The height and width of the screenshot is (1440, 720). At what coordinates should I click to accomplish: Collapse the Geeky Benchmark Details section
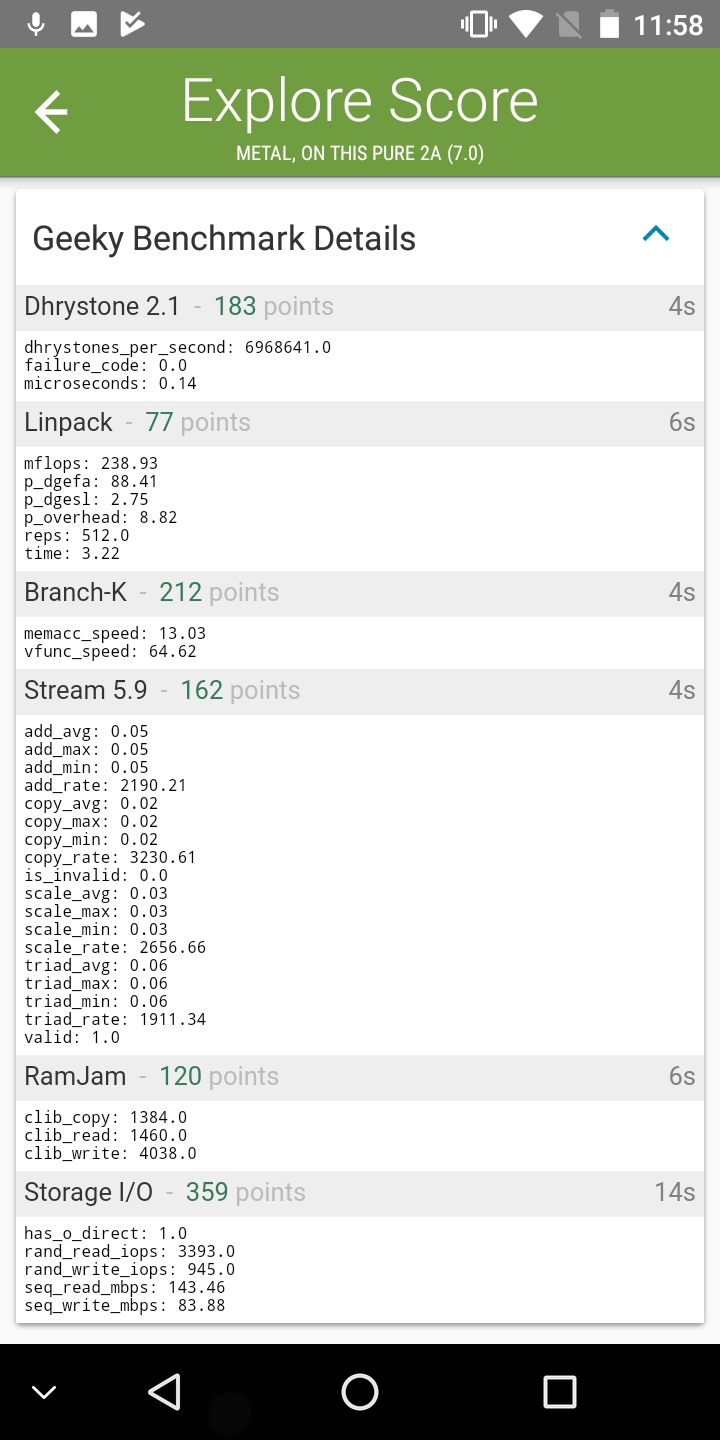pyautogui.click(x=655, y=235)
